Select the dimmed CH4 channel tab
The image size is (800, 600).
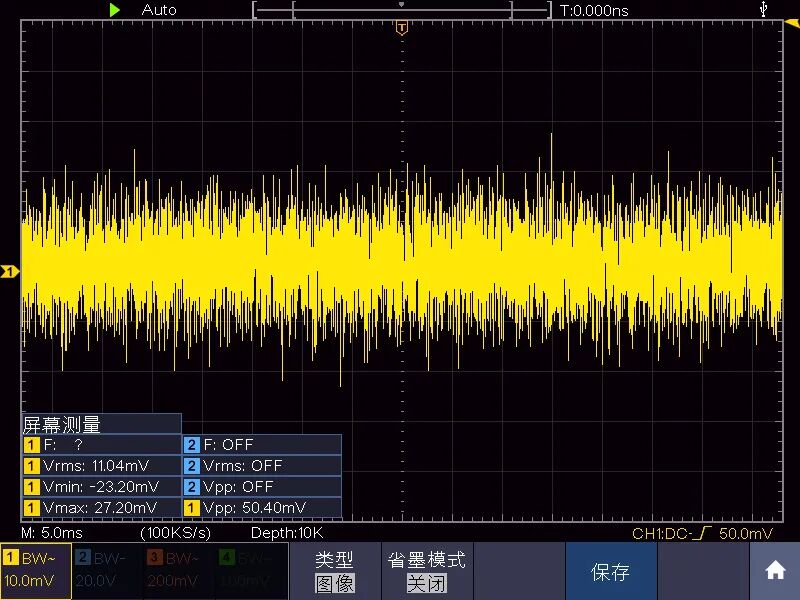point(251,570)
